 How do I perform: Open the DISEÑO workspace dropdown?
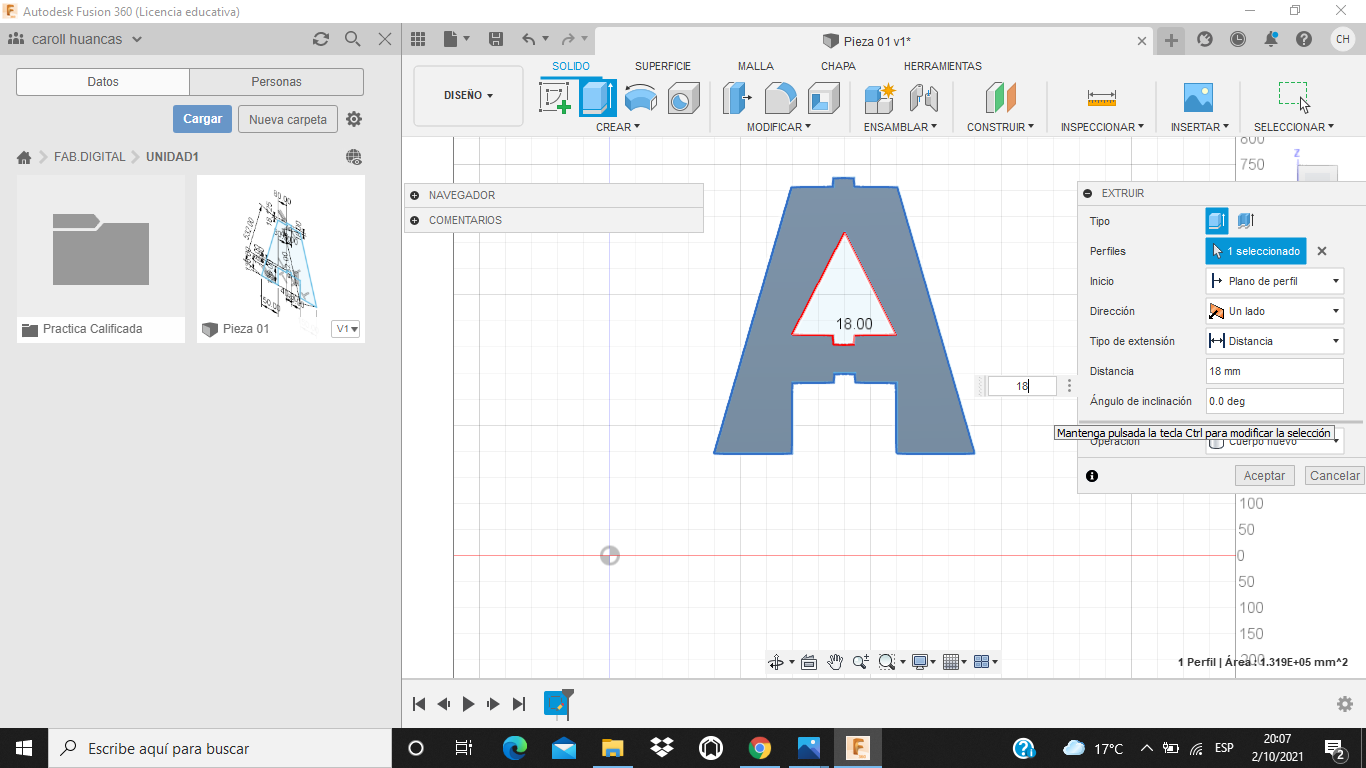click(468, 96)
